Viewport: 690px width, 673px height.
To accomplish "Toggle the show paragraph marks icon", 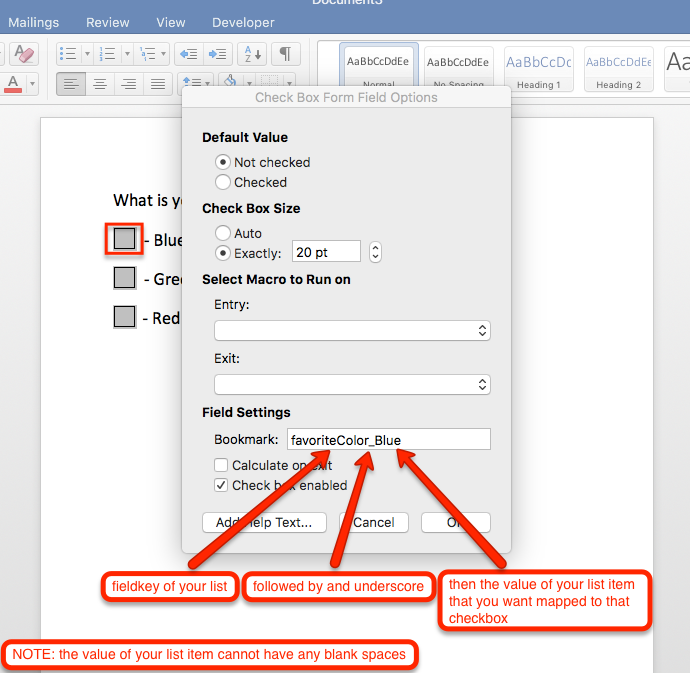I will coord(285,53).
